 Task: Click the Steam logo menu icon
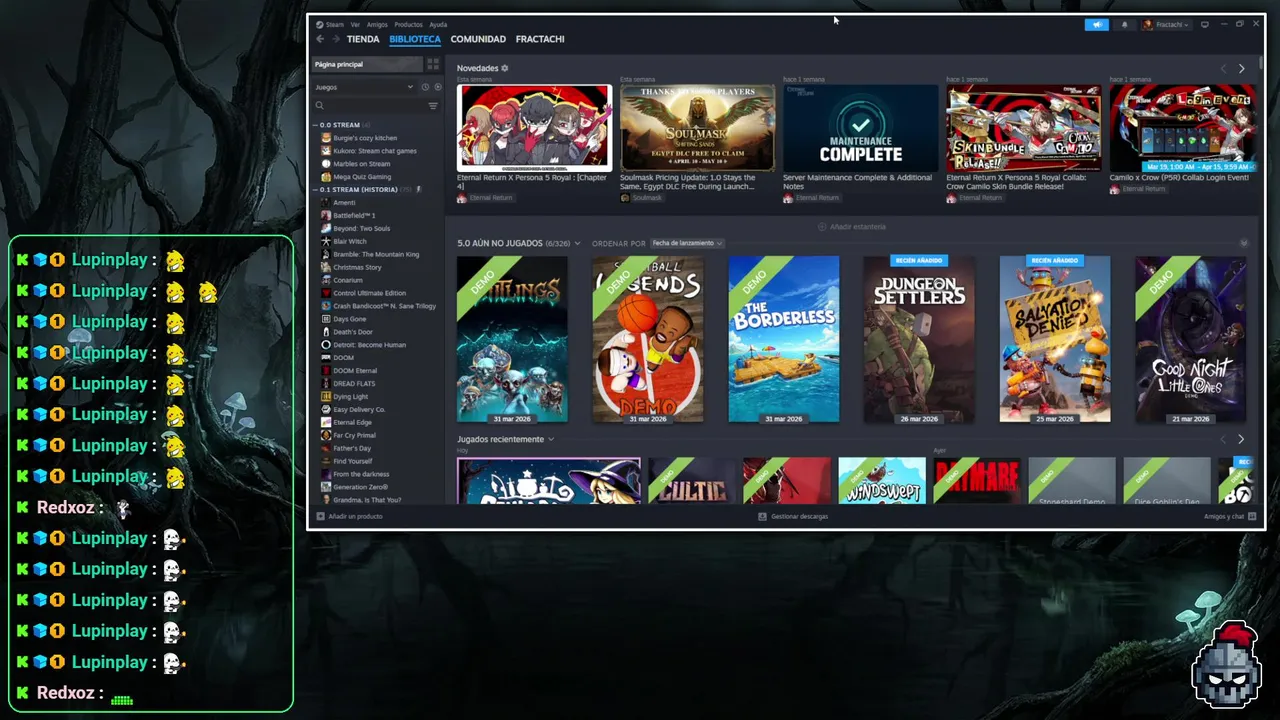click(320, 24)
